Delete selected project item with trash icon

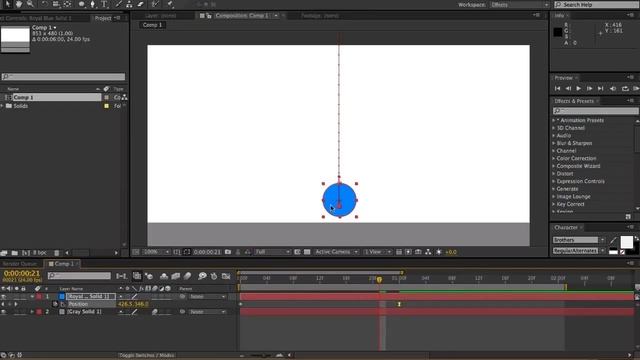tap(57, 253)
